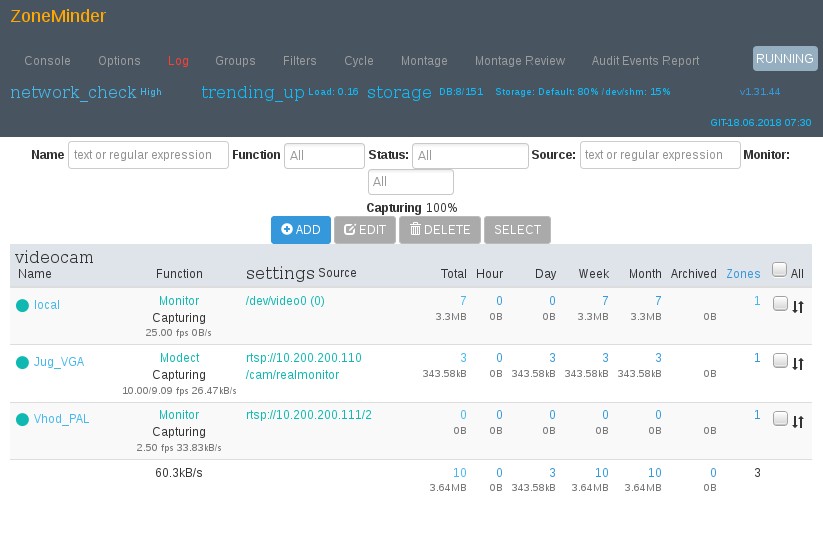This screenshot has height=541, width=823.
Task: Open the Cycle view
Action: [x=359, y=61]
